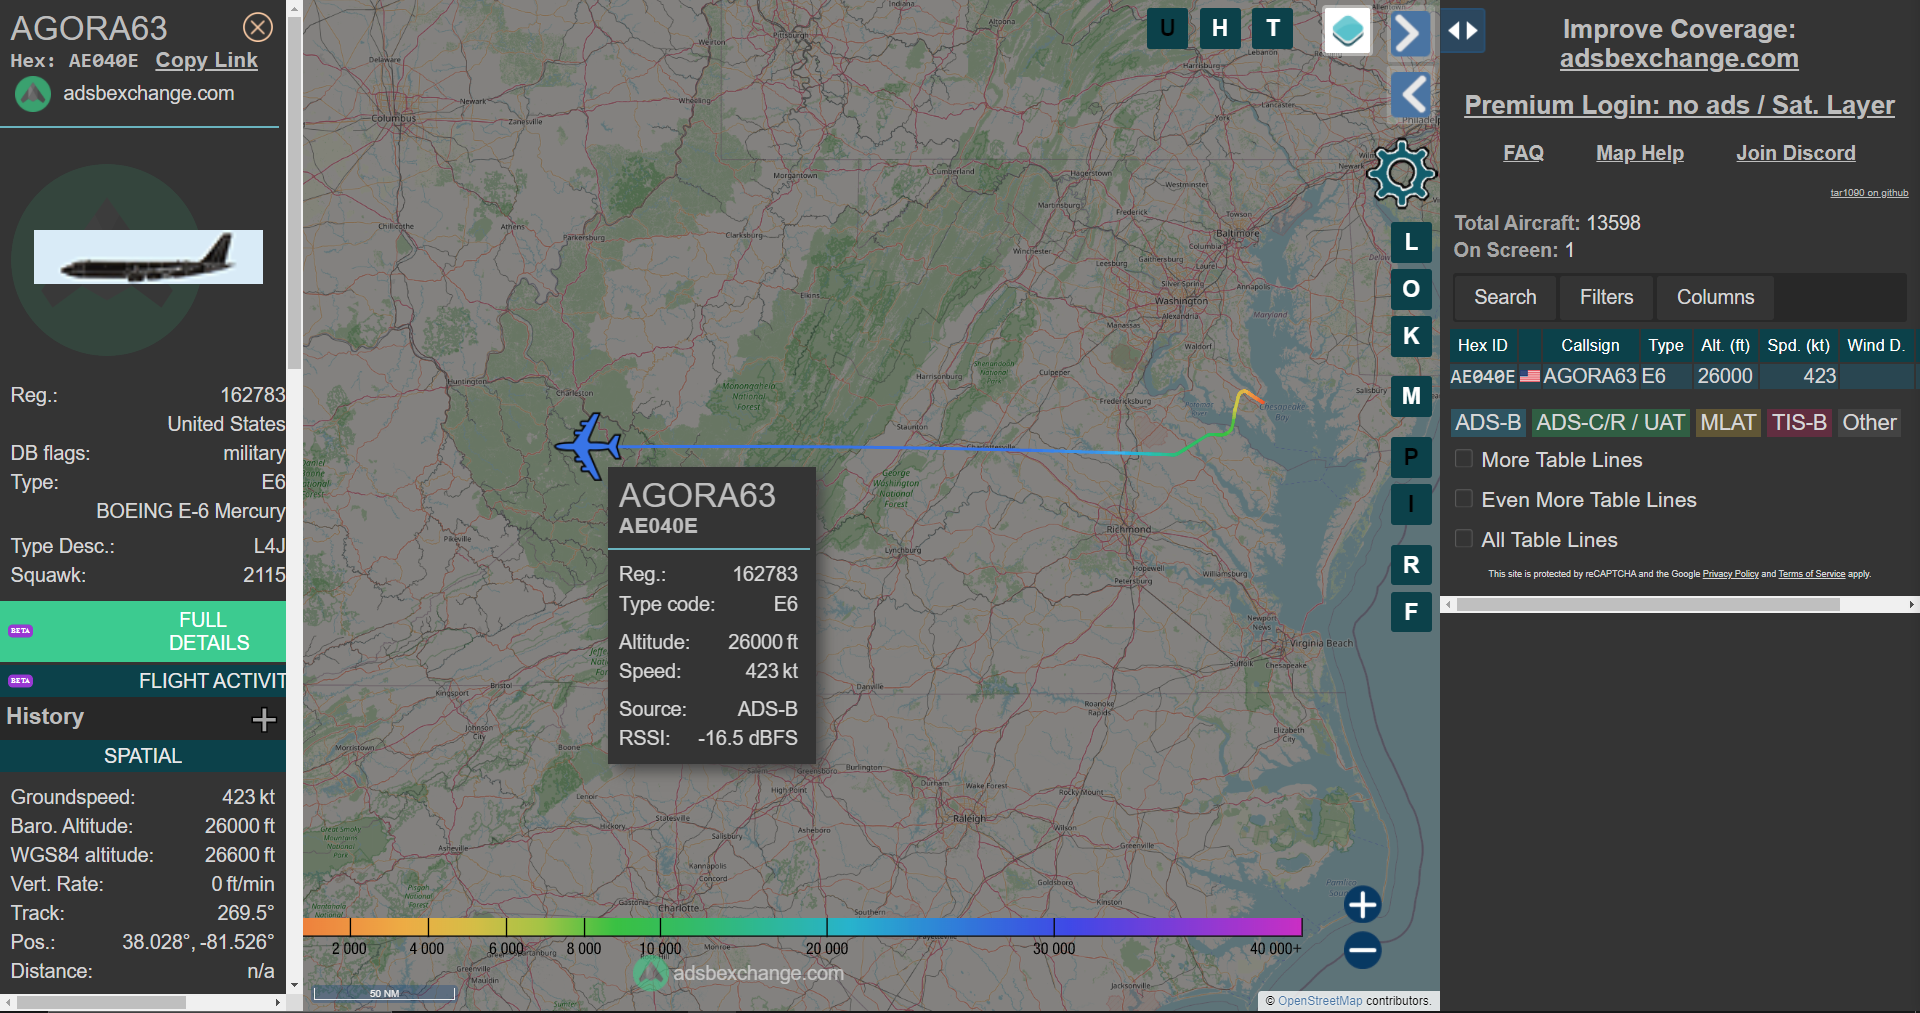Click the I map button
Viewport: 1920px width, 1013px height.
pos(1411,504)
